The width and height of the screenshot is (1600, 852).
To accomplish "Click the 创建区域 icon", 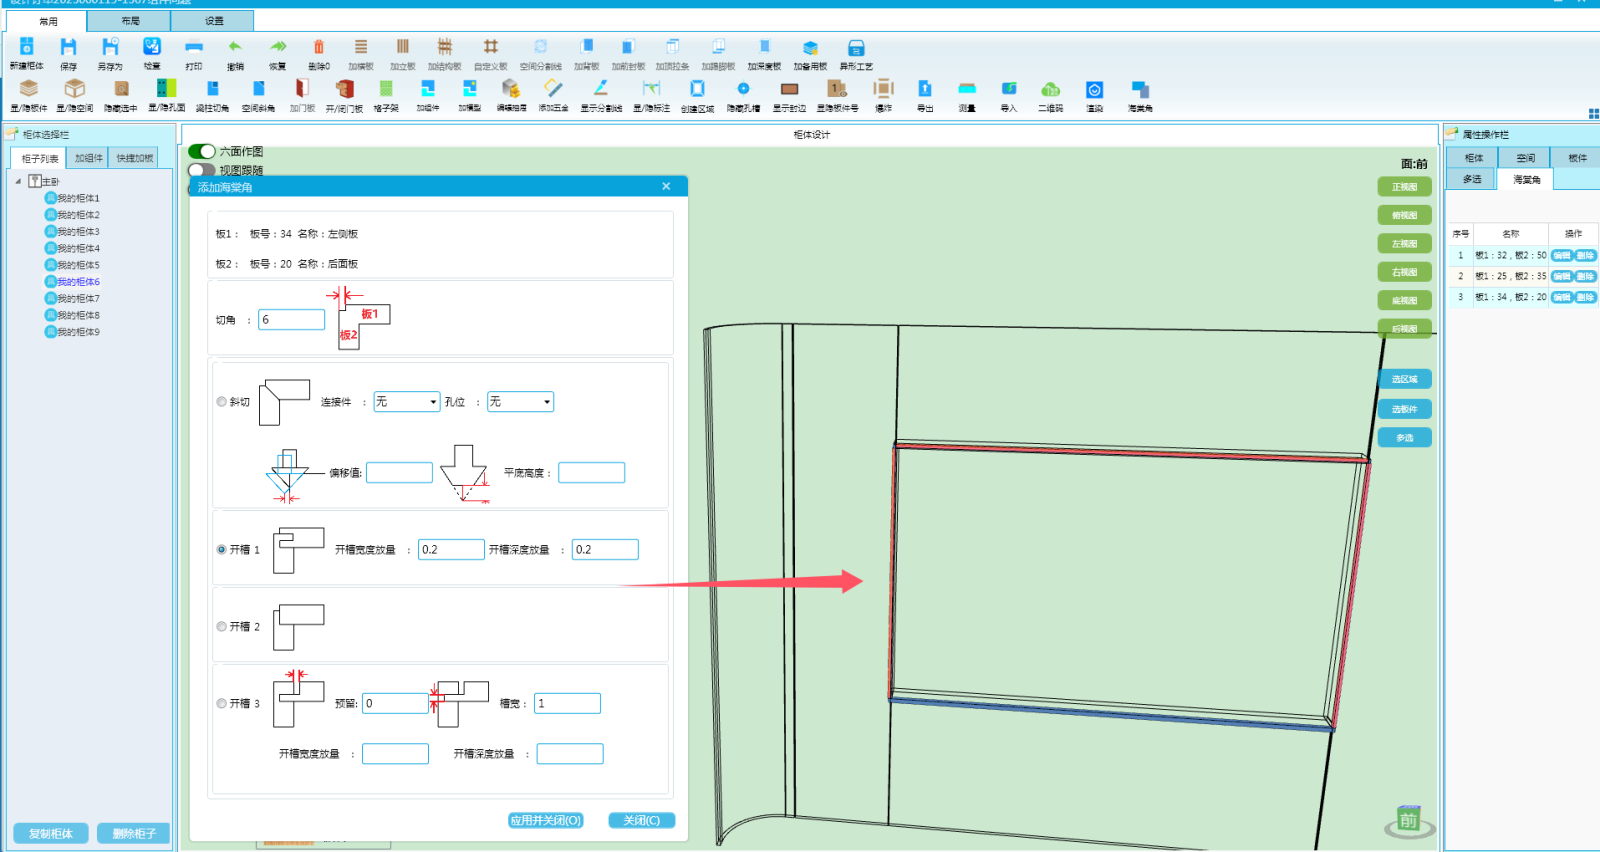I will [697, 89].
